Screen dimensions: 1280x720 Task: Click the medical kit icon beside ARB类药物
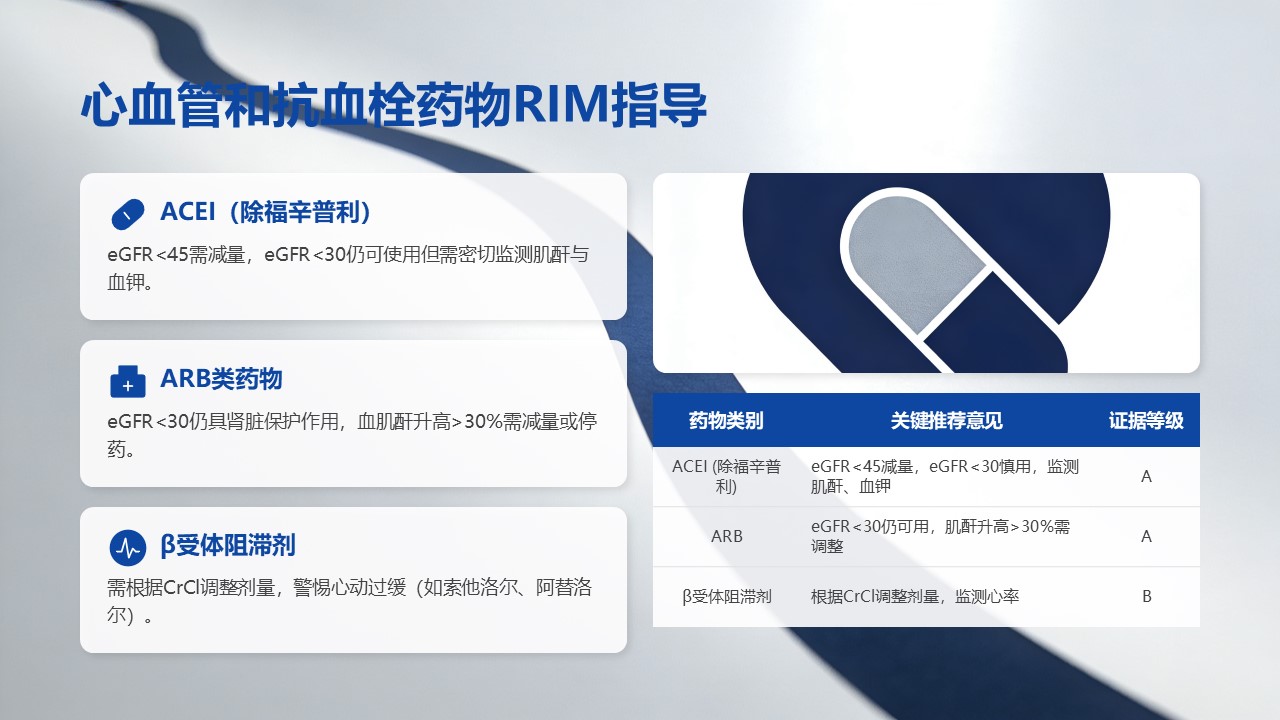coord(128,381)
